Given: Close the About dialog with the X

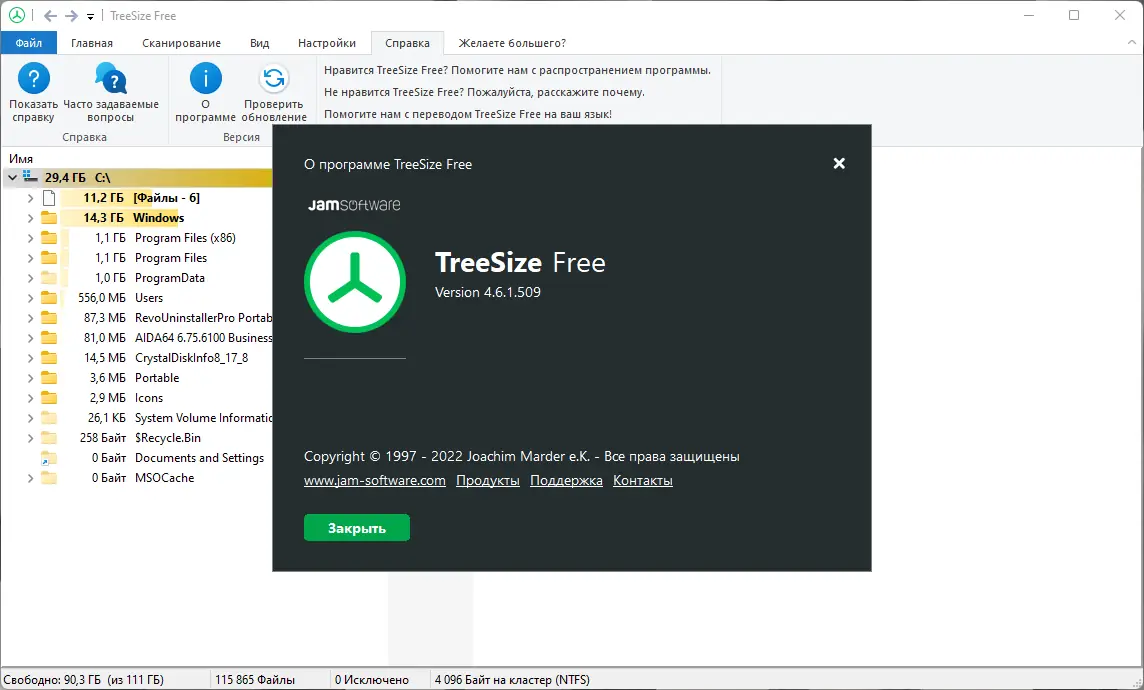Looking at the screenshot, I should (x=839, y=163).
